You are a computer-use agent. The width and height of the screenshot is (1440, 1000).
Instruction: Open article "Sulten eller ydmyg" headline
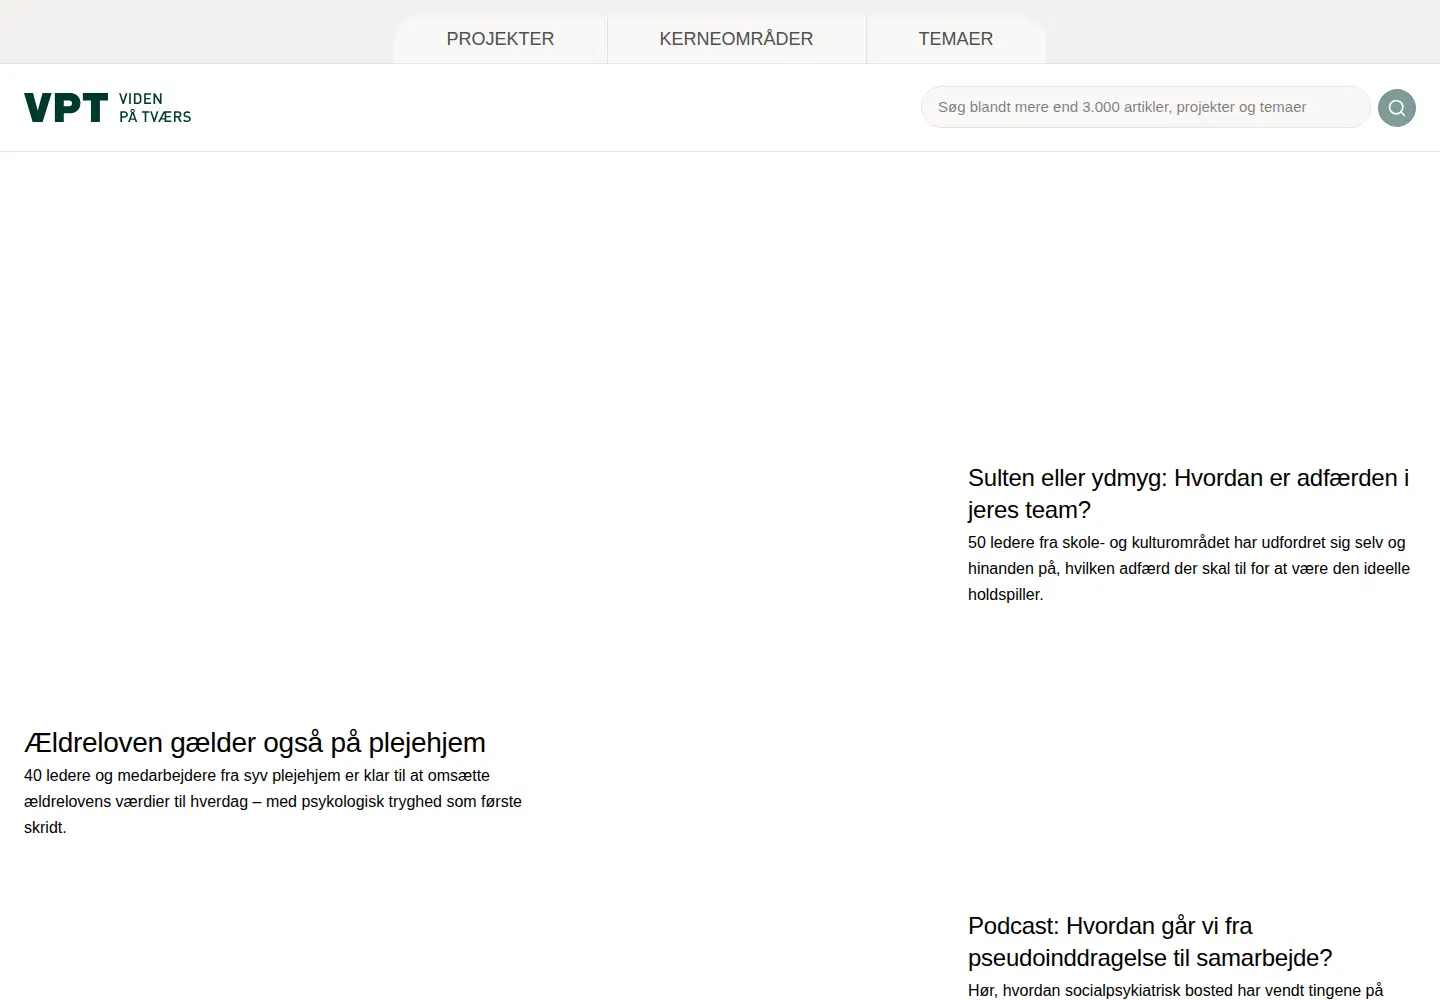(x=1188, y=494)
